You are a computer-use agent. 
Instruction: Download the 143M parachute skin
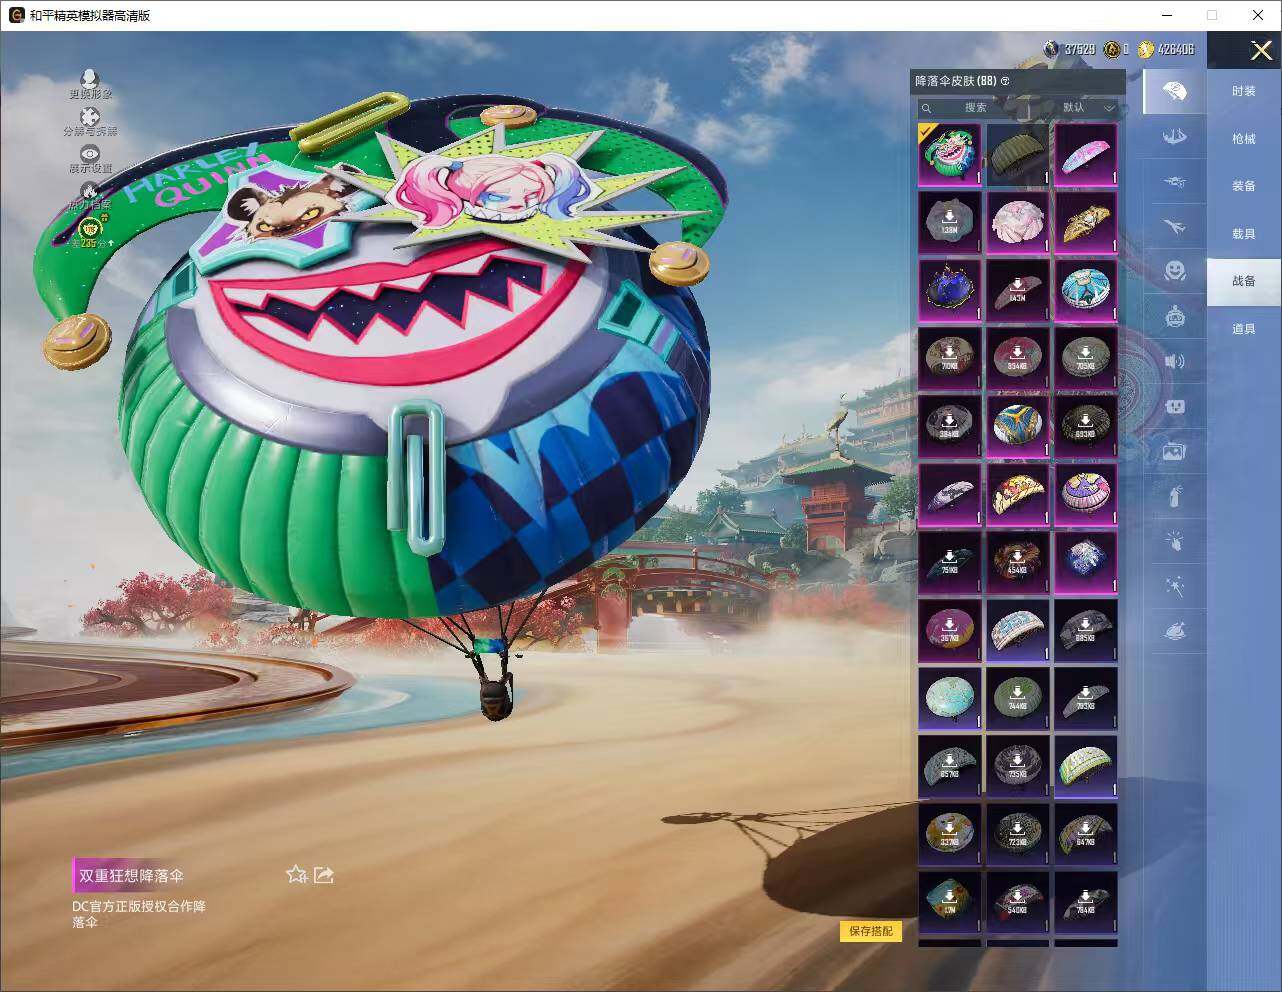point(1017,290)
